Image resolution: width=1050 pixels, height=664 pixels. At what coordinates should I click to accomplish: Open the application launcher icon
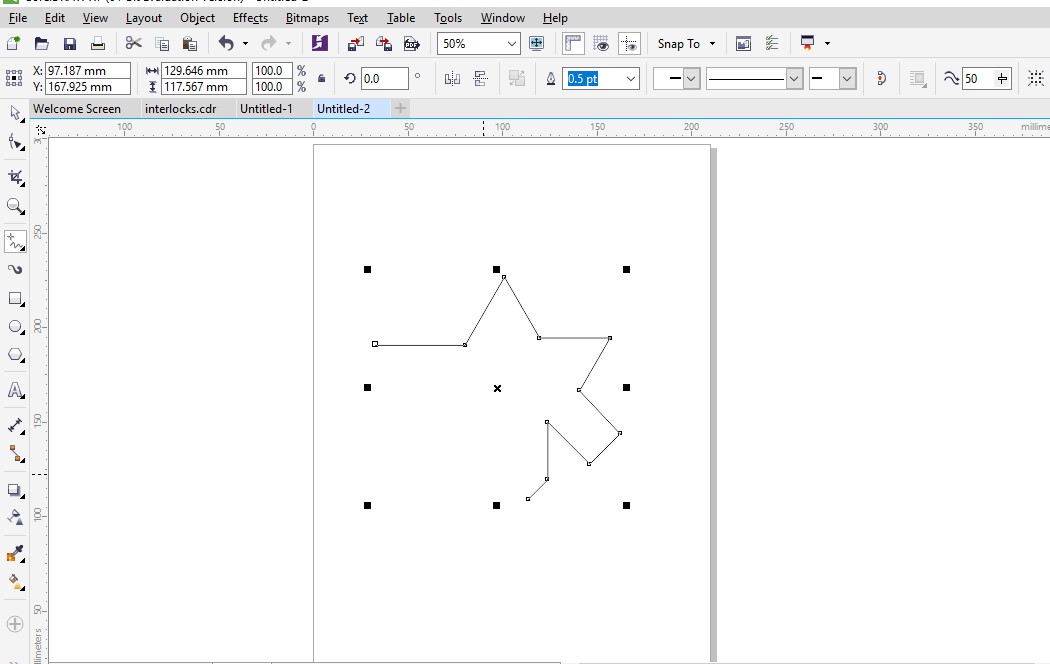(x=808, y=44)
